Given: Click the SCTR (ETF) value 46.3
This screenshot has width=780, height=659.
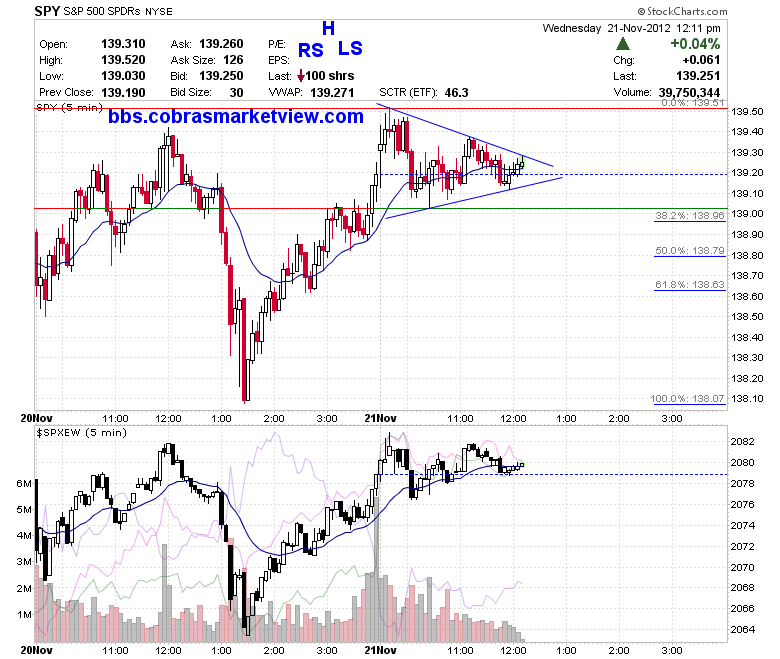Looking at the screenshot, I should point(457,93).
